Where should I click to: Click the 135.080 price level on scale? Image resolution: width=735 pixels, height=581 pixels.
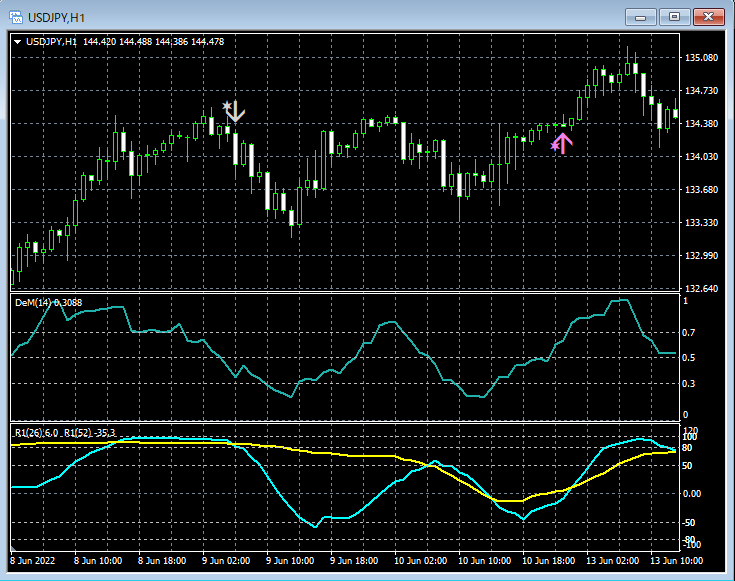pos(700,58)
